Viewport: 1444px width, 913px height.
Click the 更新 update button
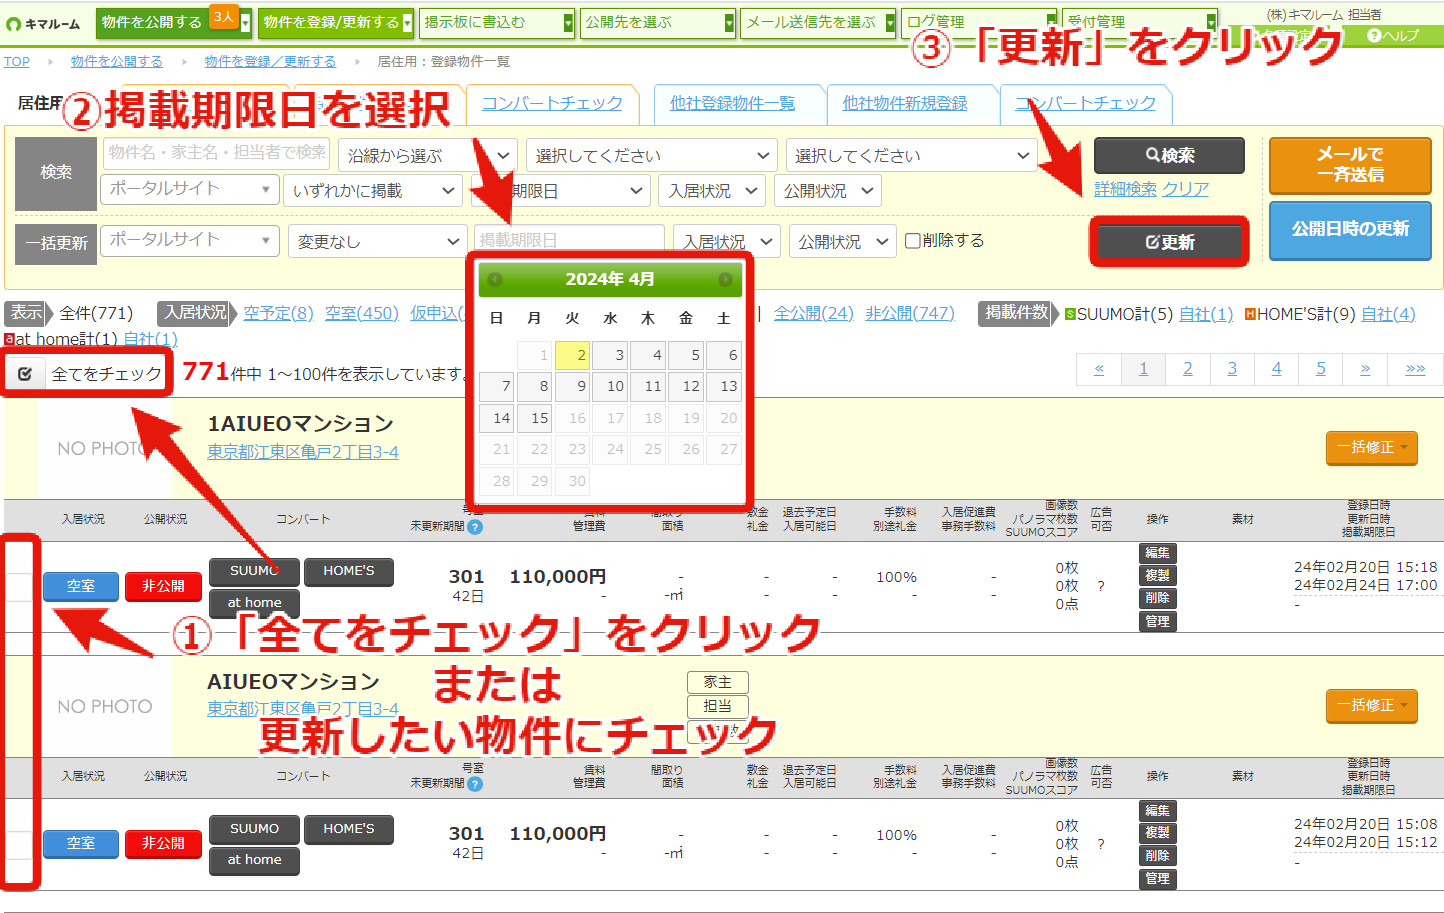coord(1169,242)
